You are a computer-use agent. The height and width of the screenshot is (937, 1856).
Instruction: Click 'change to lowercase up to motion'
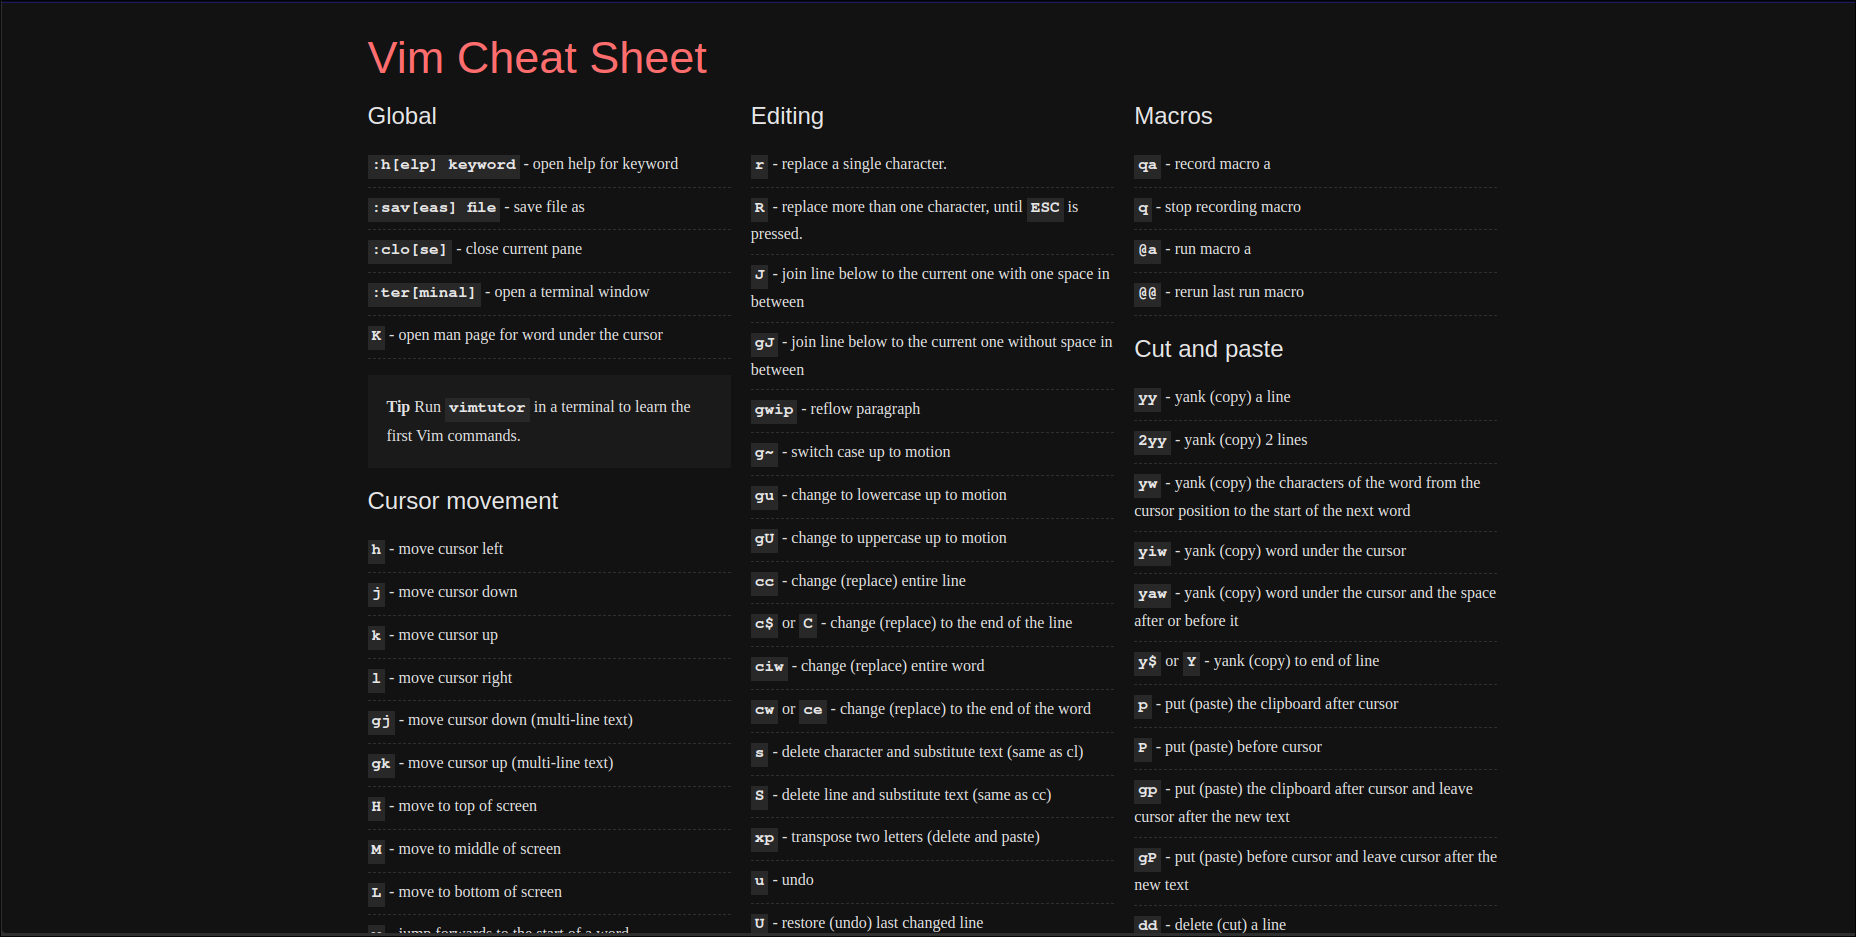[x=898, y=495]
